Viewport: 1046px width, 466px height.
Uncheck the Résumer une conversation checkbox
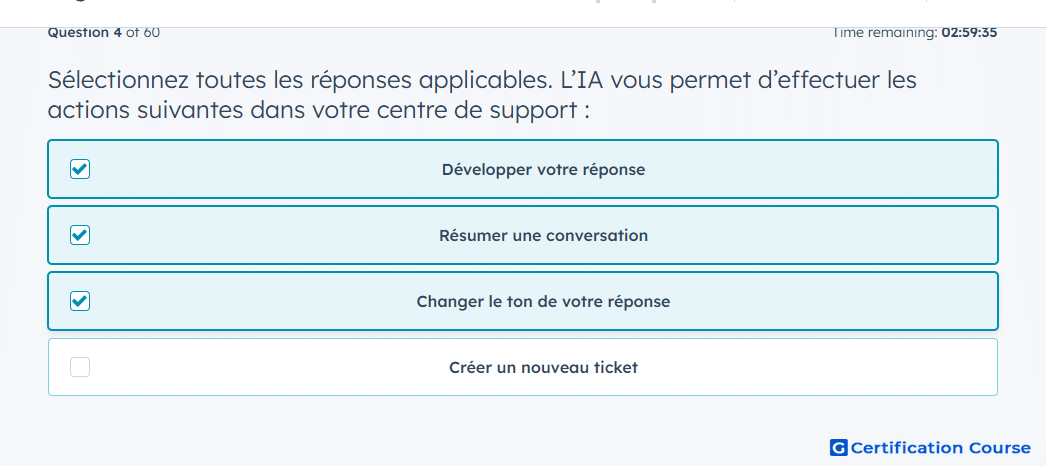(x=80, y=235)
